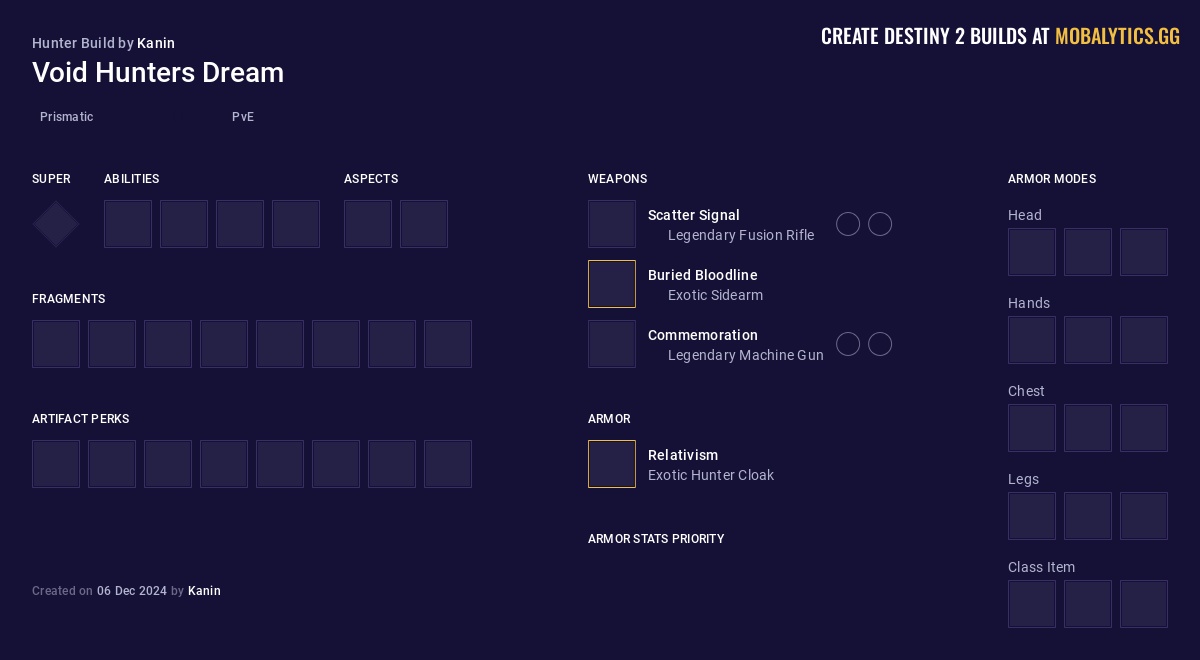The image size is (1200, 660).
Task: Choose the second Abilities slot
Action: click(184, 224)
